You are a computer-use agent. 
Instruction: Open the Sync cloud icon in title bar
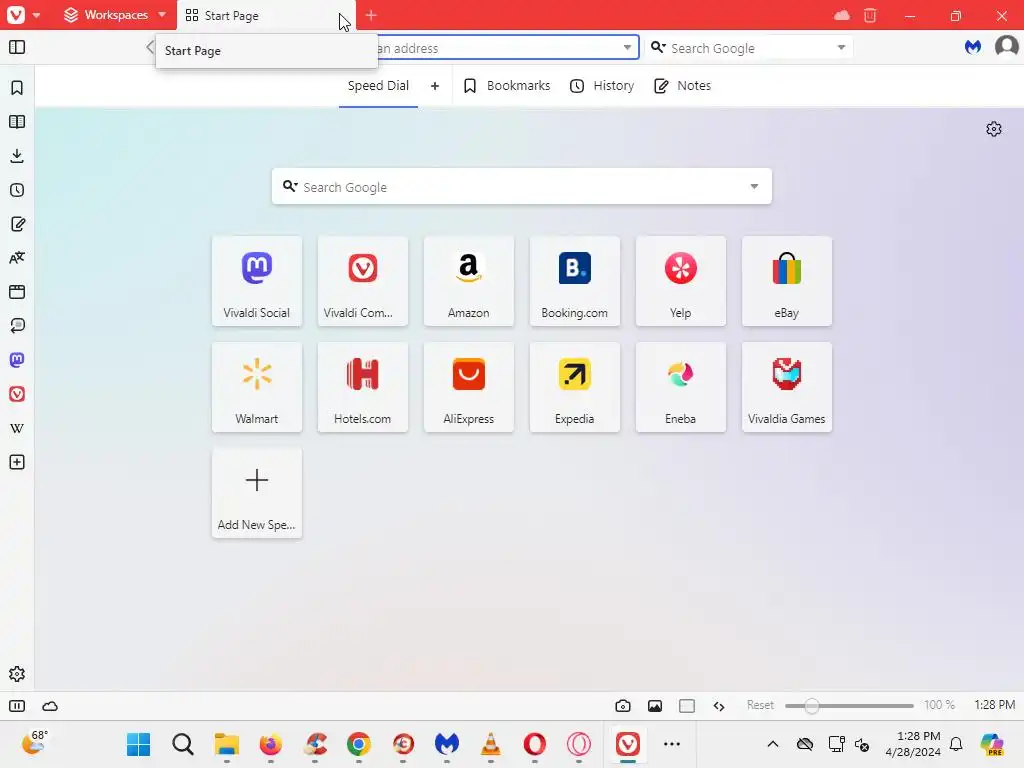tap(842, 15)
